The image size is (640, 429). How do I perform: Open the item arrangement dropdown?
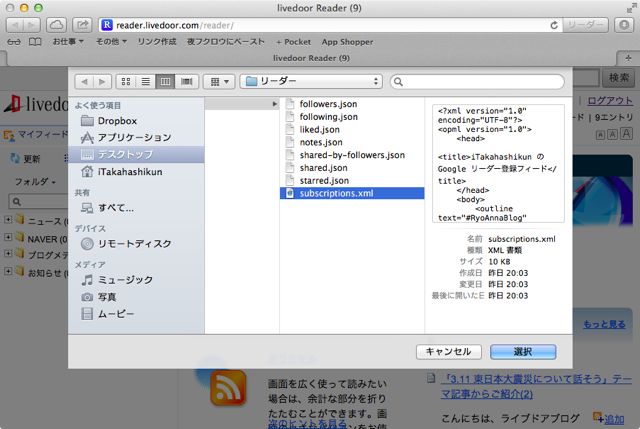(x=219, y=82)
